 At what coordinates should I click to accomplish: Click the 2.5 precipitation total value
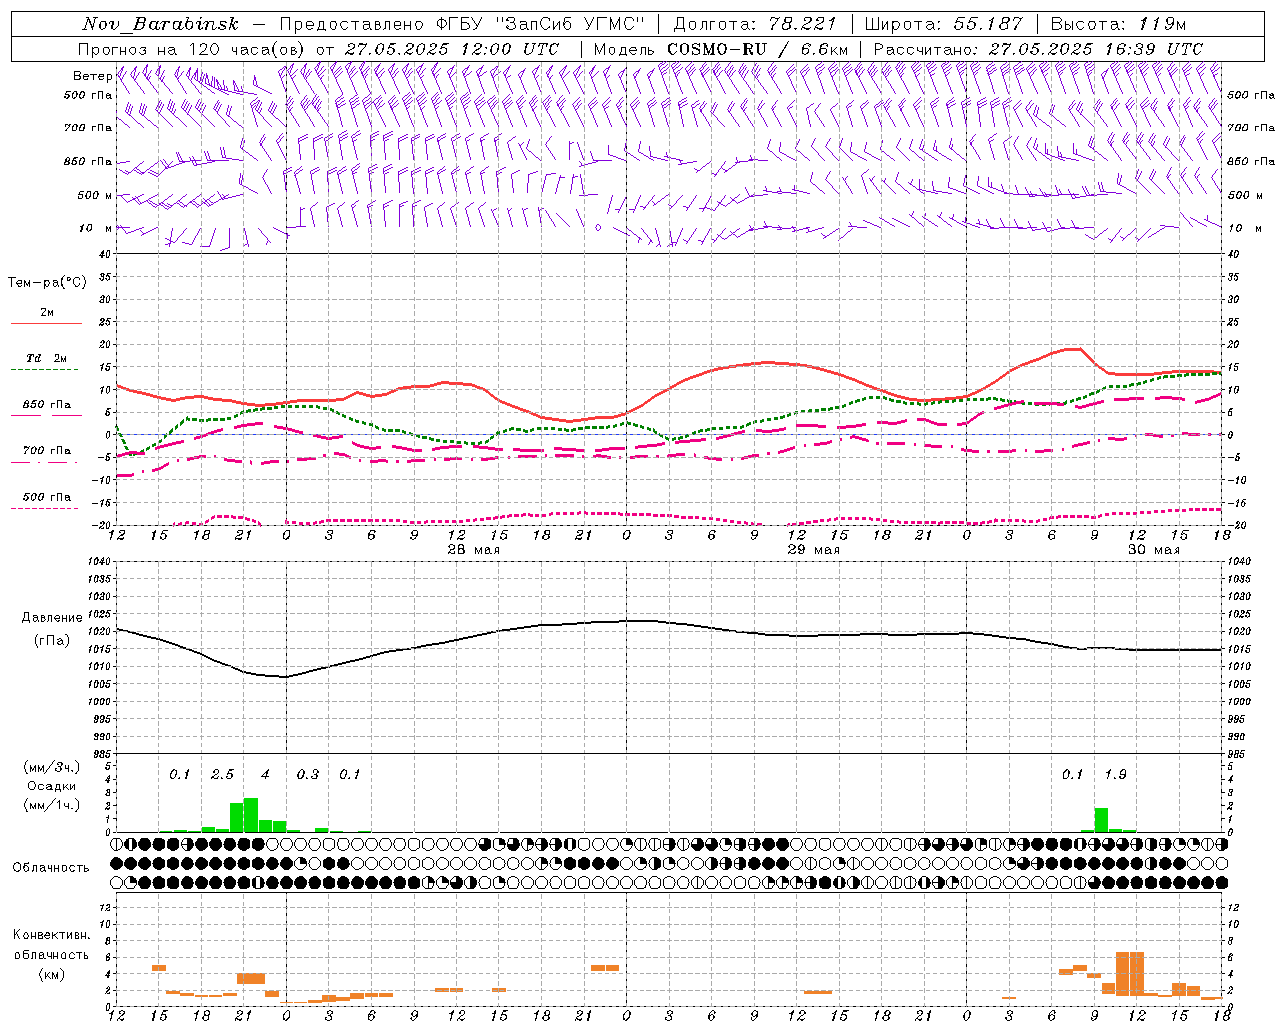click(222, 774)
